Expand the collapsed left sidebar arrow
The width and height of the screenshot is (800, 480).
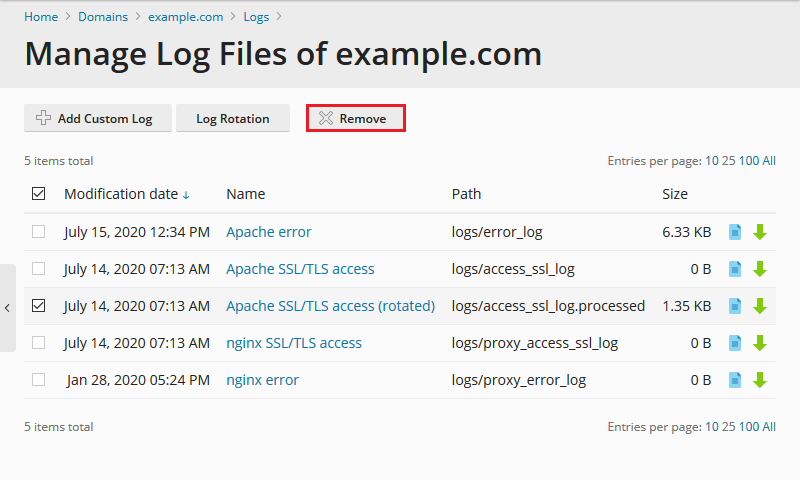tap(7, 308)
